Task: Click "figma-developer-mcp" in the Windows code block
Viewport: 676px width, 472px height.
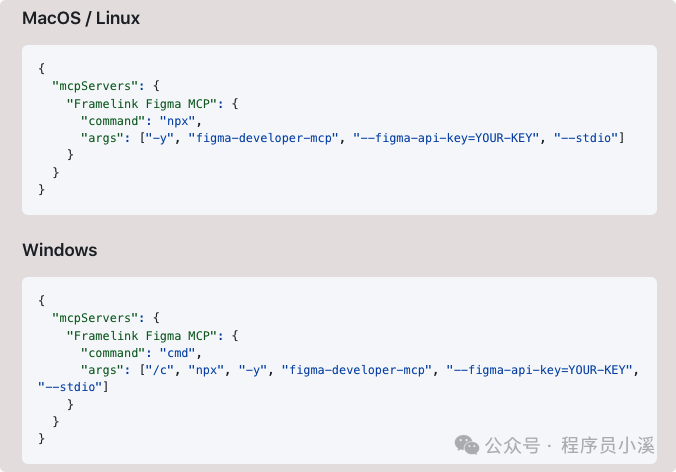Action: [358, 370]
